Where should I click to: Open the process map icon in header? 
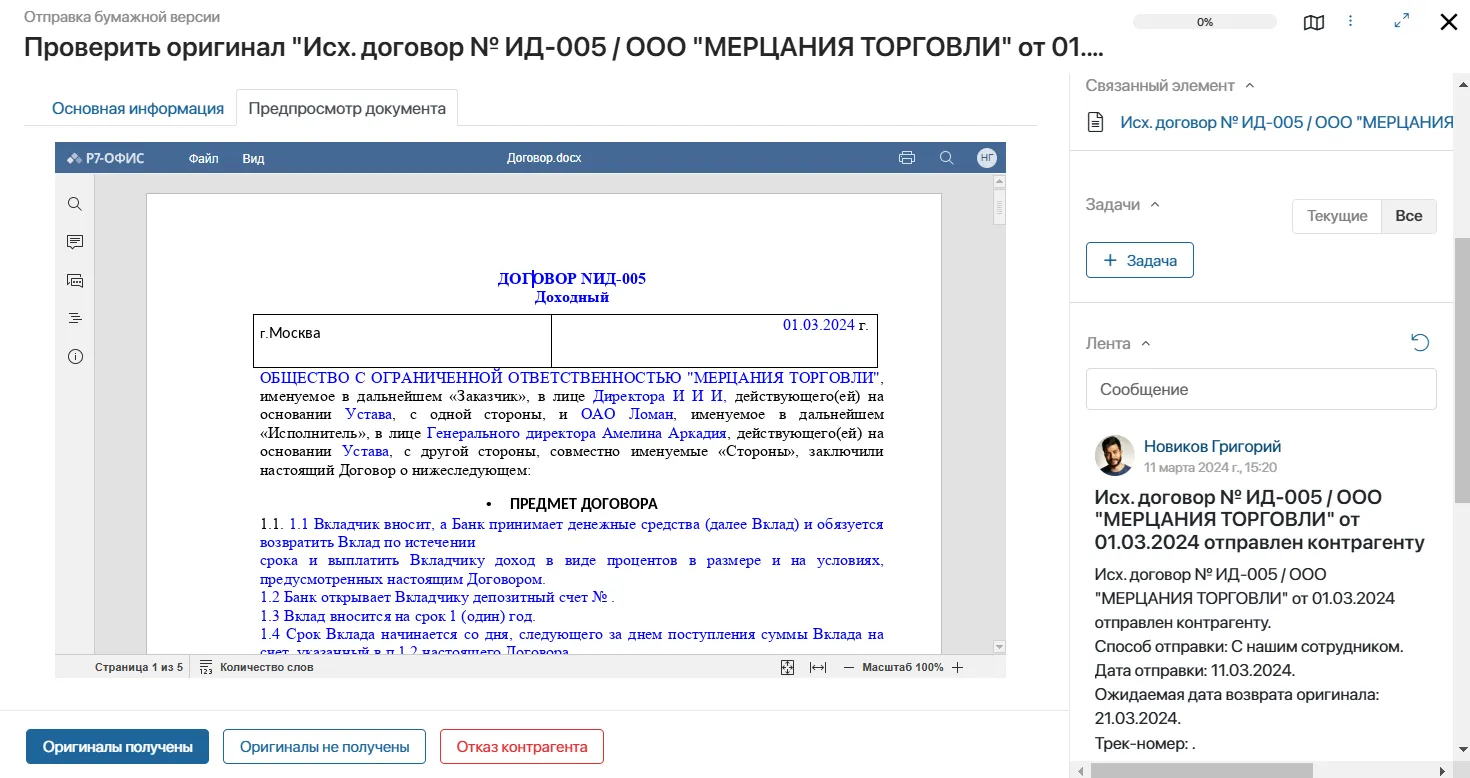pyautogui.click(x=1313, y=22)
